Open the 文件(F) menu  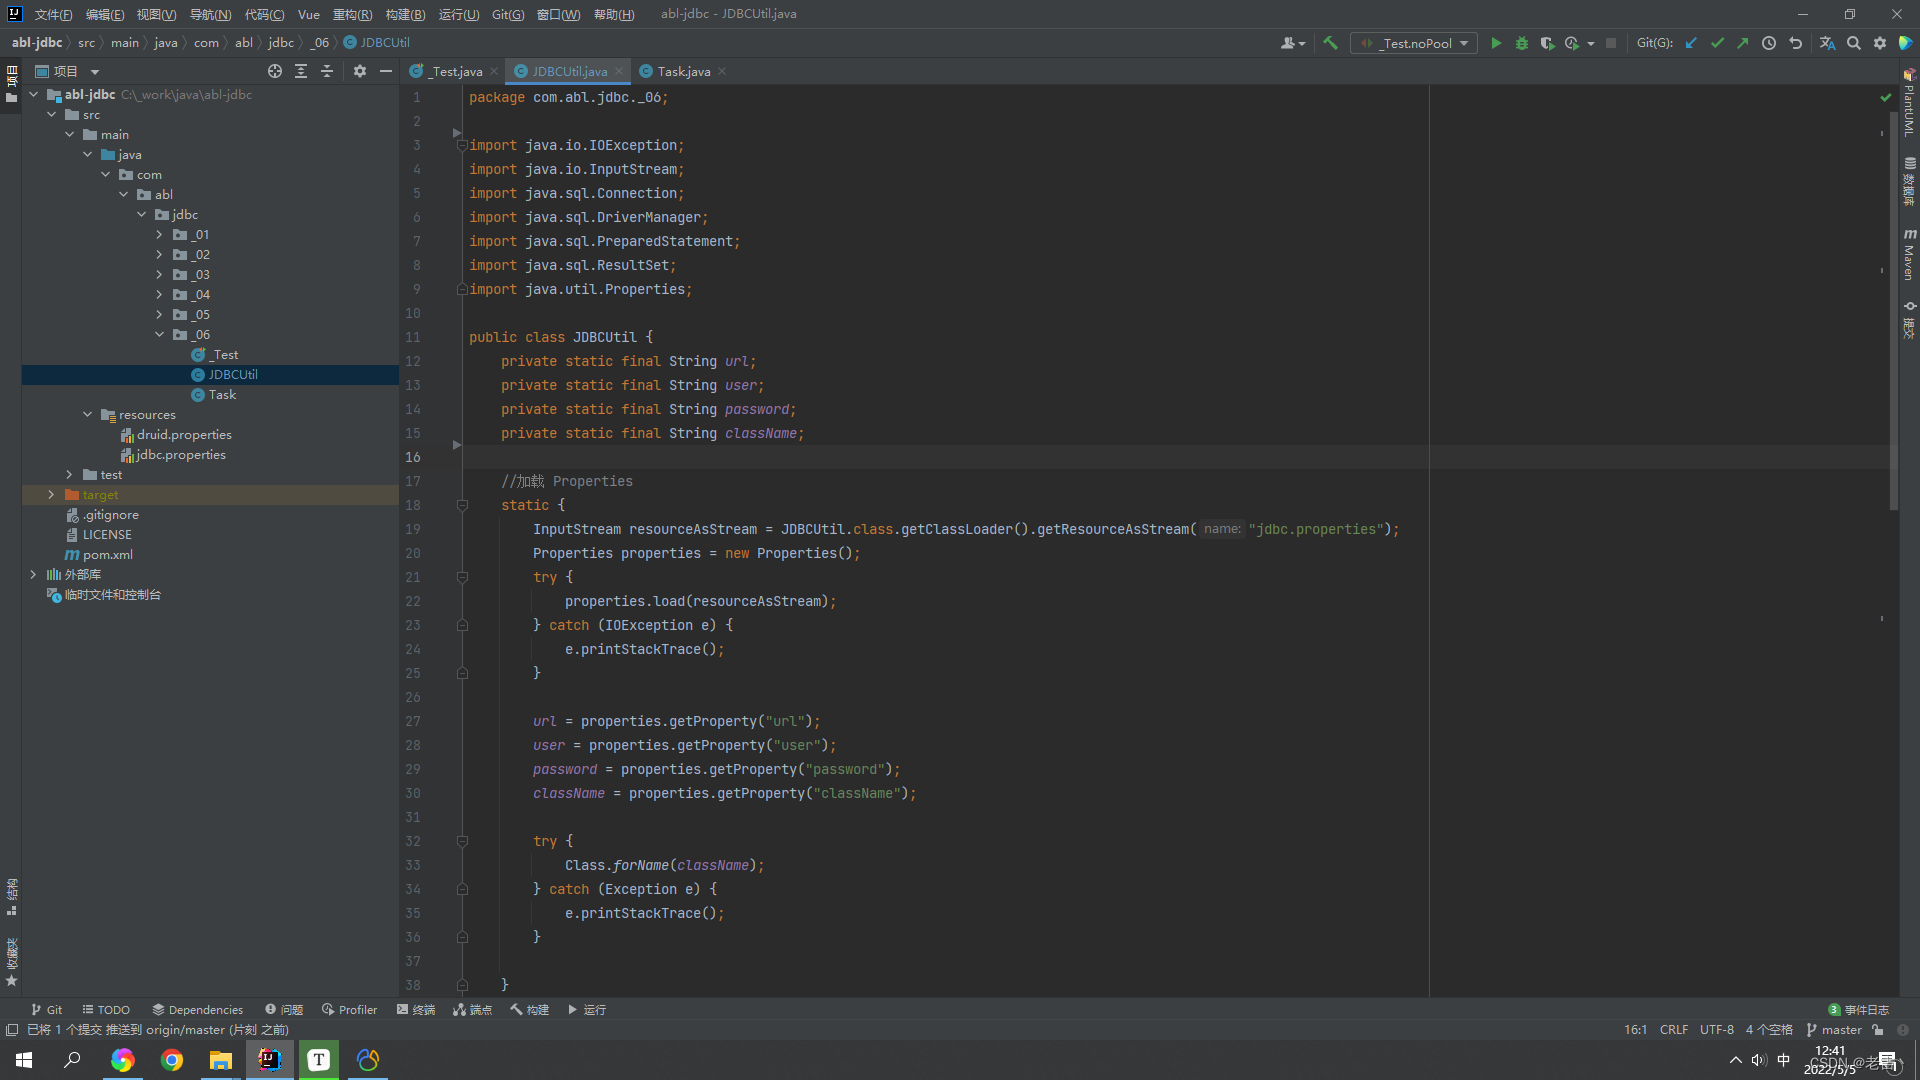click(x=53, y=14)
